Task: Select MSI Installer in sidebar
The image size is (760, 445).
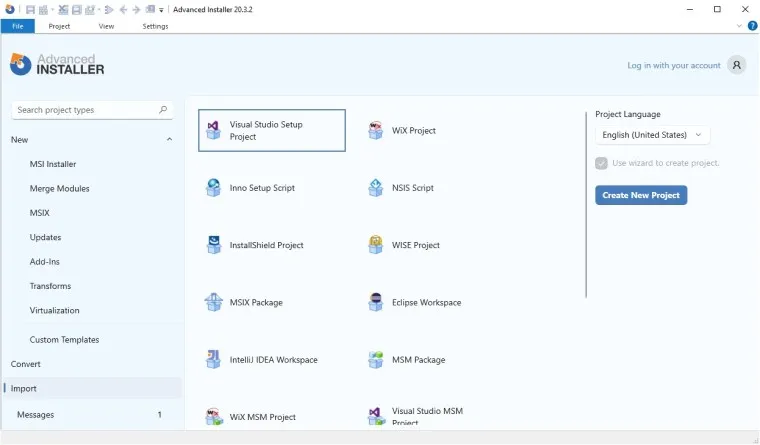Action: [x=53, y=164]
